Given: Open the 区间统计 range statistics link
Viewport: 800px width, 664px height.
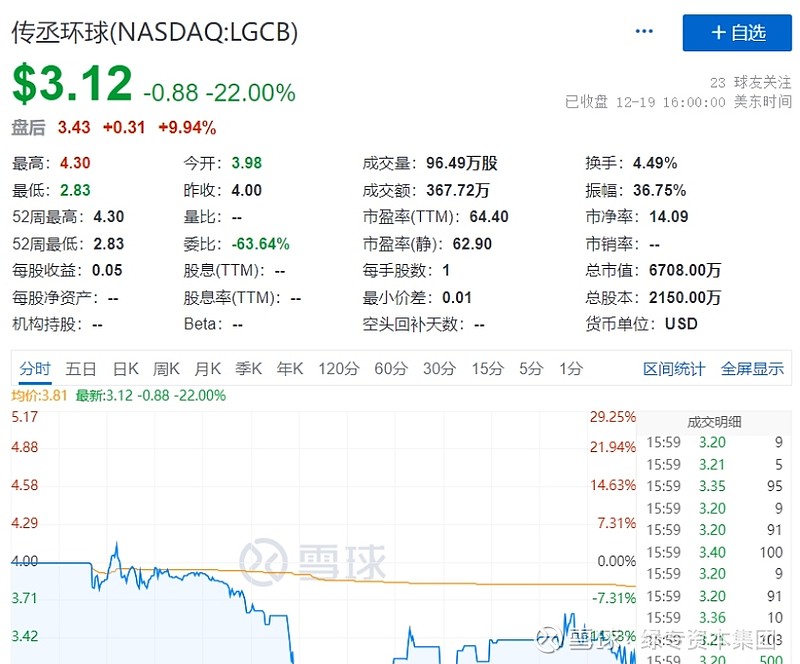Looking at the screenshot, I should [x=674, y=368].
